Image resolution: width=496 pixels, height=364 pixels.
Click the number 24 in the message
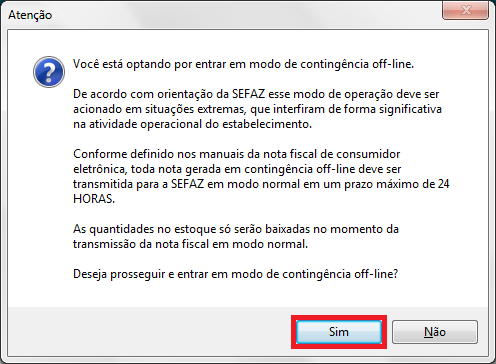pyautogui.click(x=443, y=184)
